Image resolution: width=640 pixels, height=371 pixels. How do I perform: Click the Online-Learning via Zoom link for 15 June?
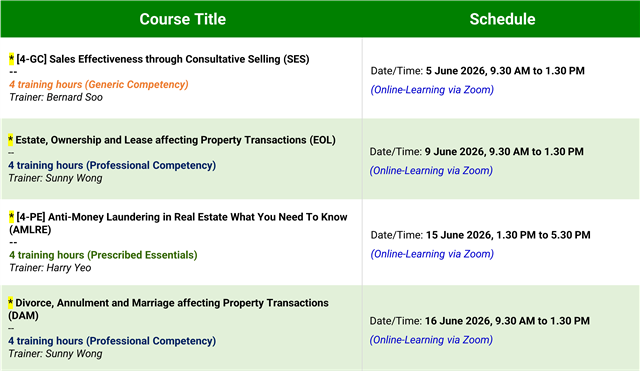pyautogui.click(x=432, y=254)
